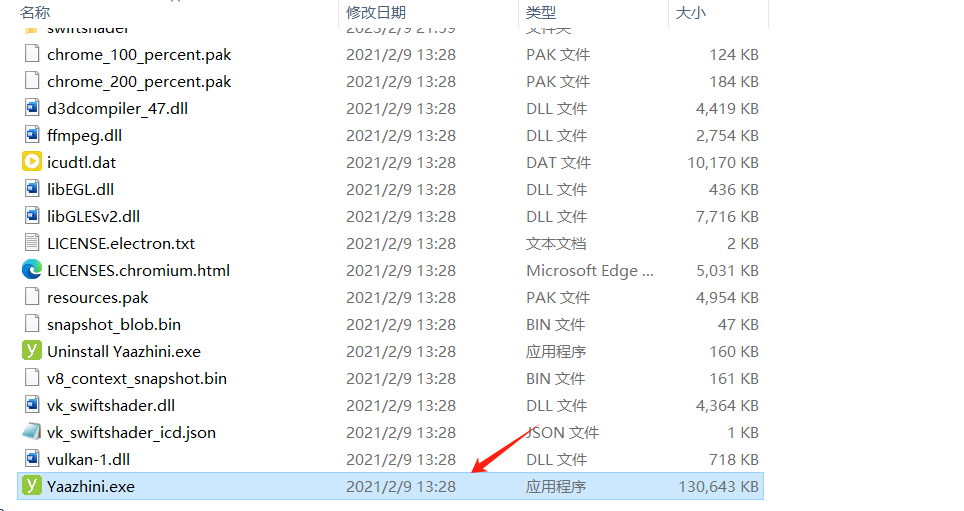Select file name chrome_100_percent.pak

[x=139, y=55]
